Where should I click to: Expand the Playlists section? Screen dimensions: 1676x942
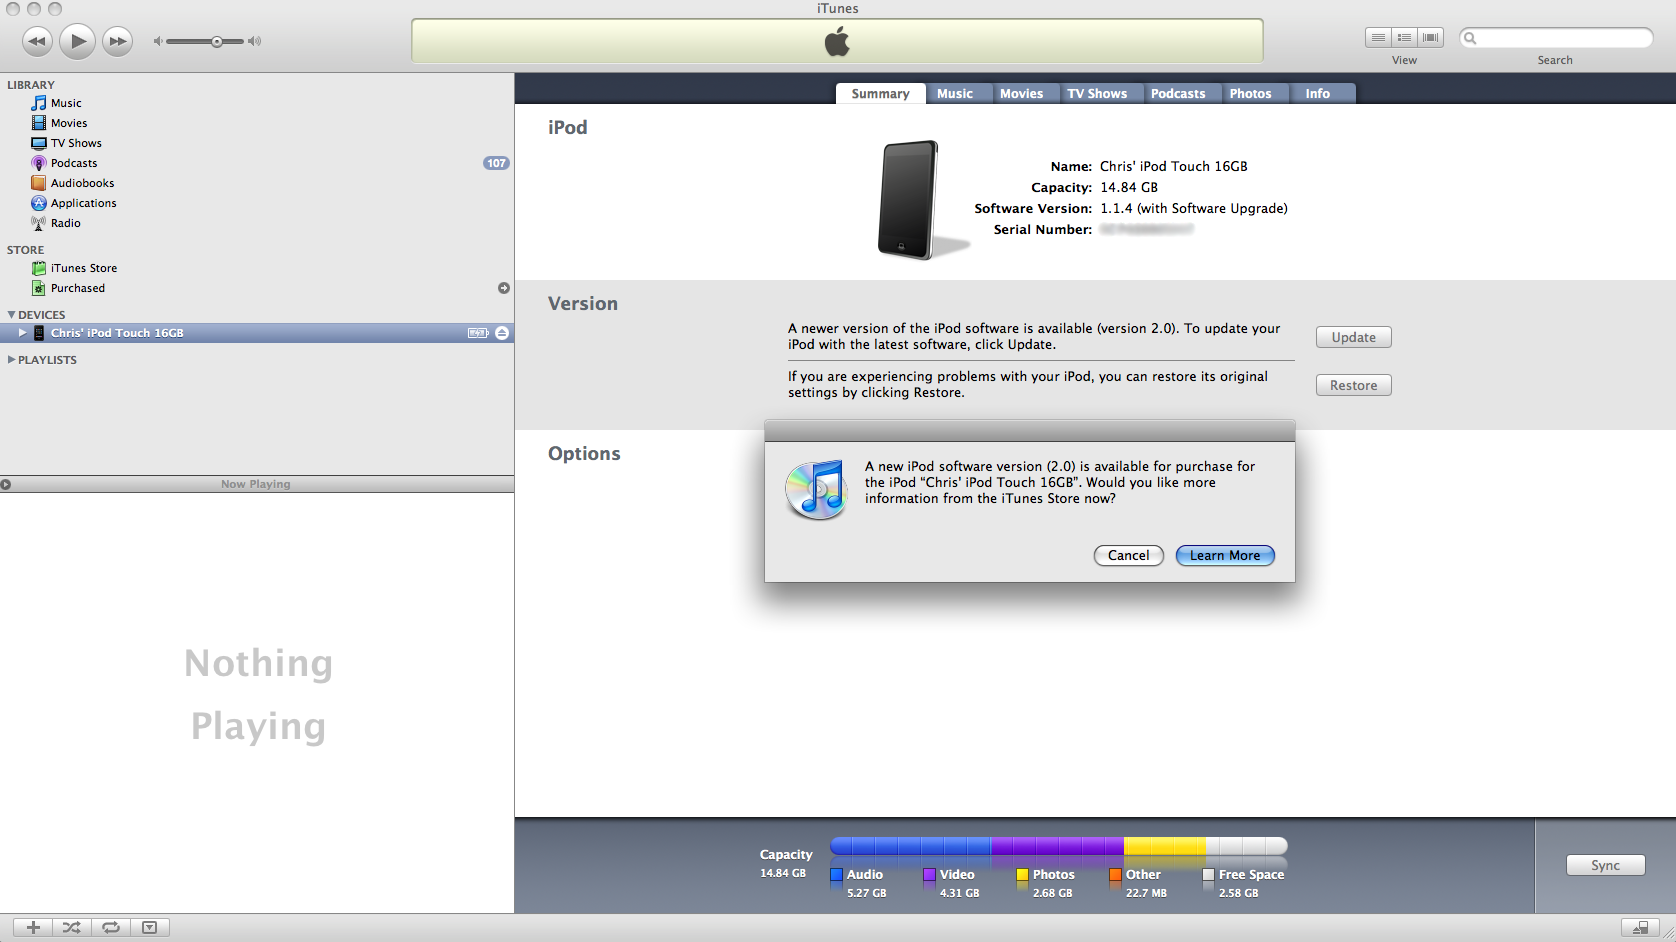[11, 360]
